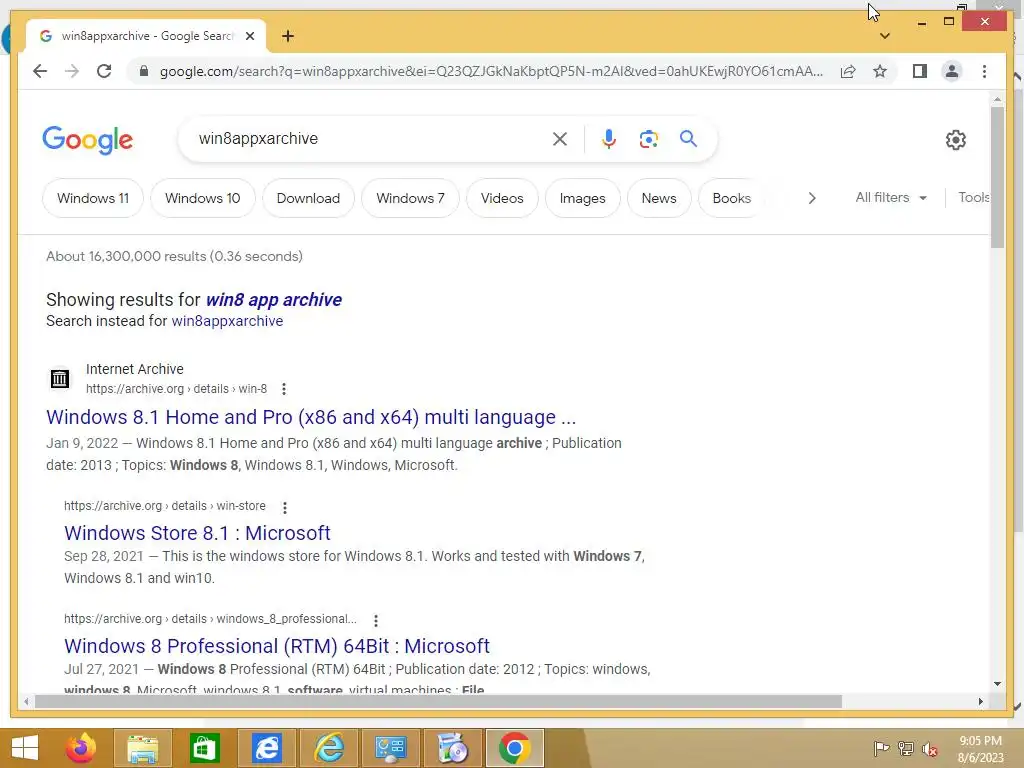Bookmark this tab with the star
Image resolution: width=1024 pixels, height=768 pixels.
coord(880,71)
